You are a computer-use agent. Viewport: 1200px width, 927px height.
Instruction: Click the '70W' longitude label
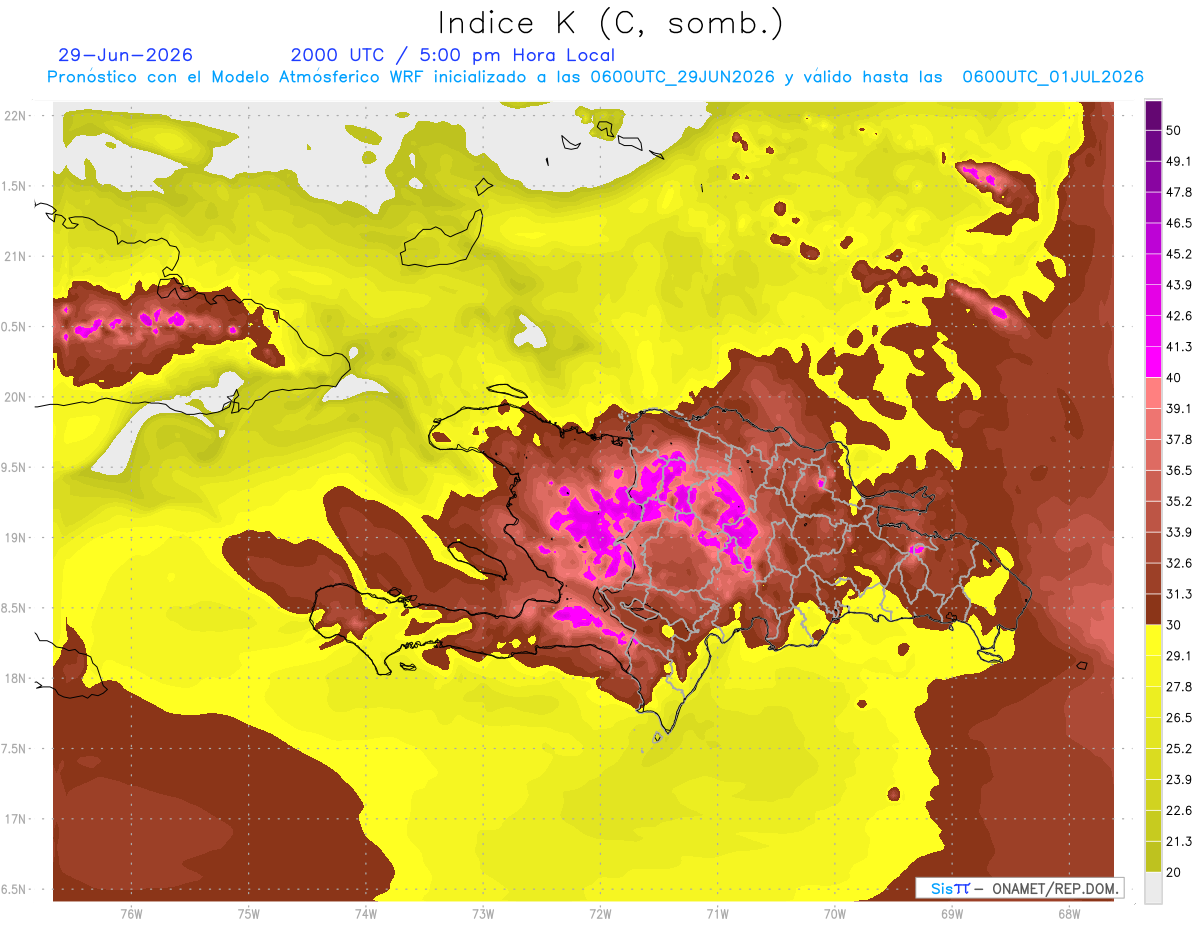click(x=835, y=914)
